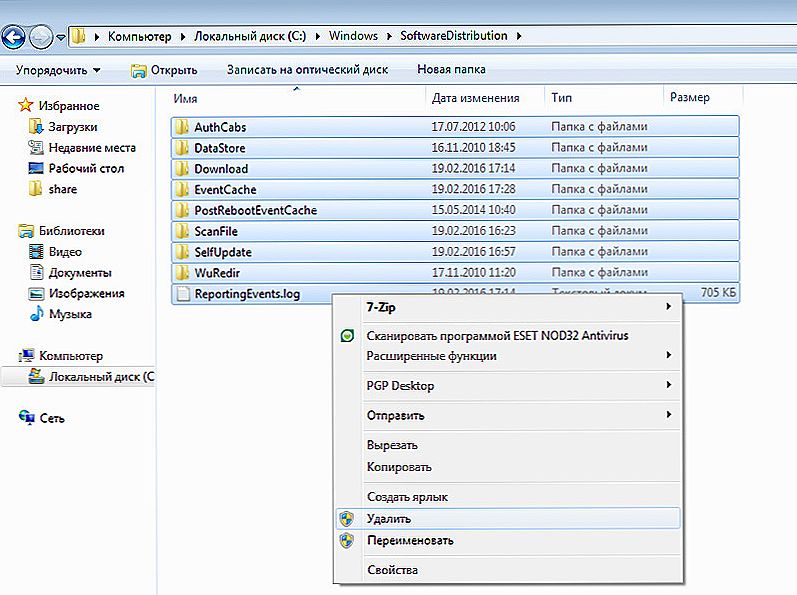Open the share folder in sidebar
The height and width of the screenshot is (595, 797).
[x=63, y=189]
